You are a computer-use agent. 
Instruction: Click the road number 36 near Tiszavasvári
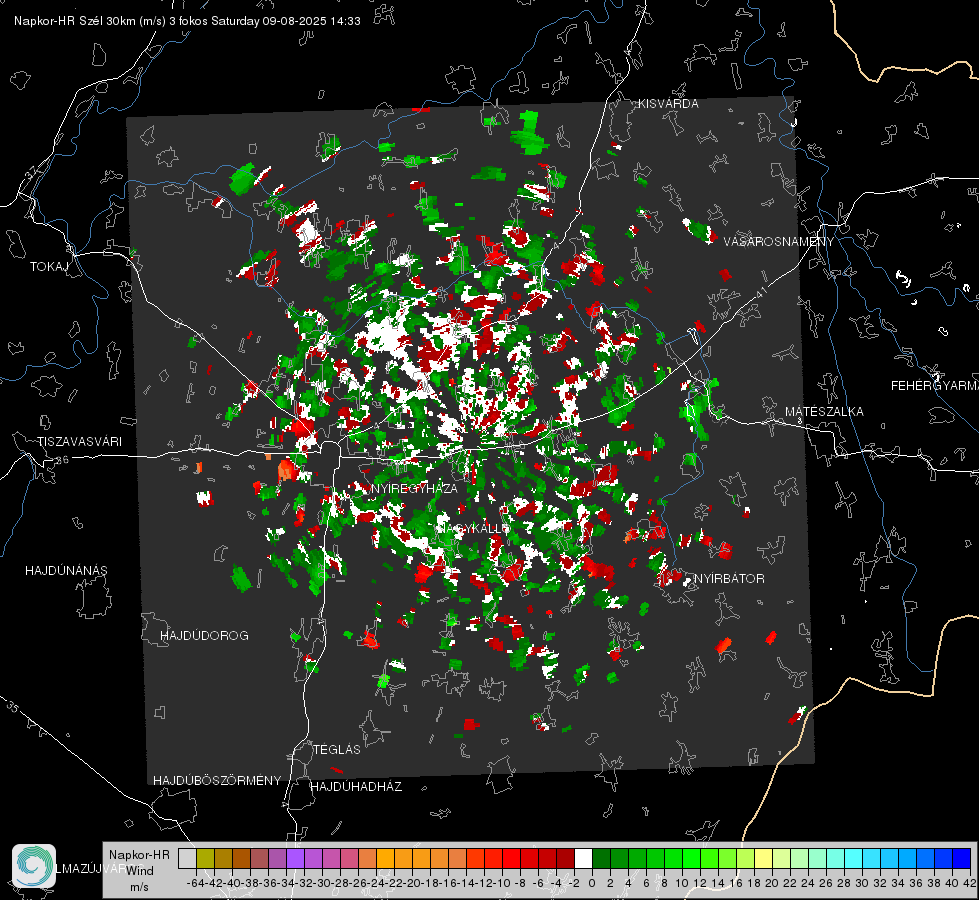[62, 460]
